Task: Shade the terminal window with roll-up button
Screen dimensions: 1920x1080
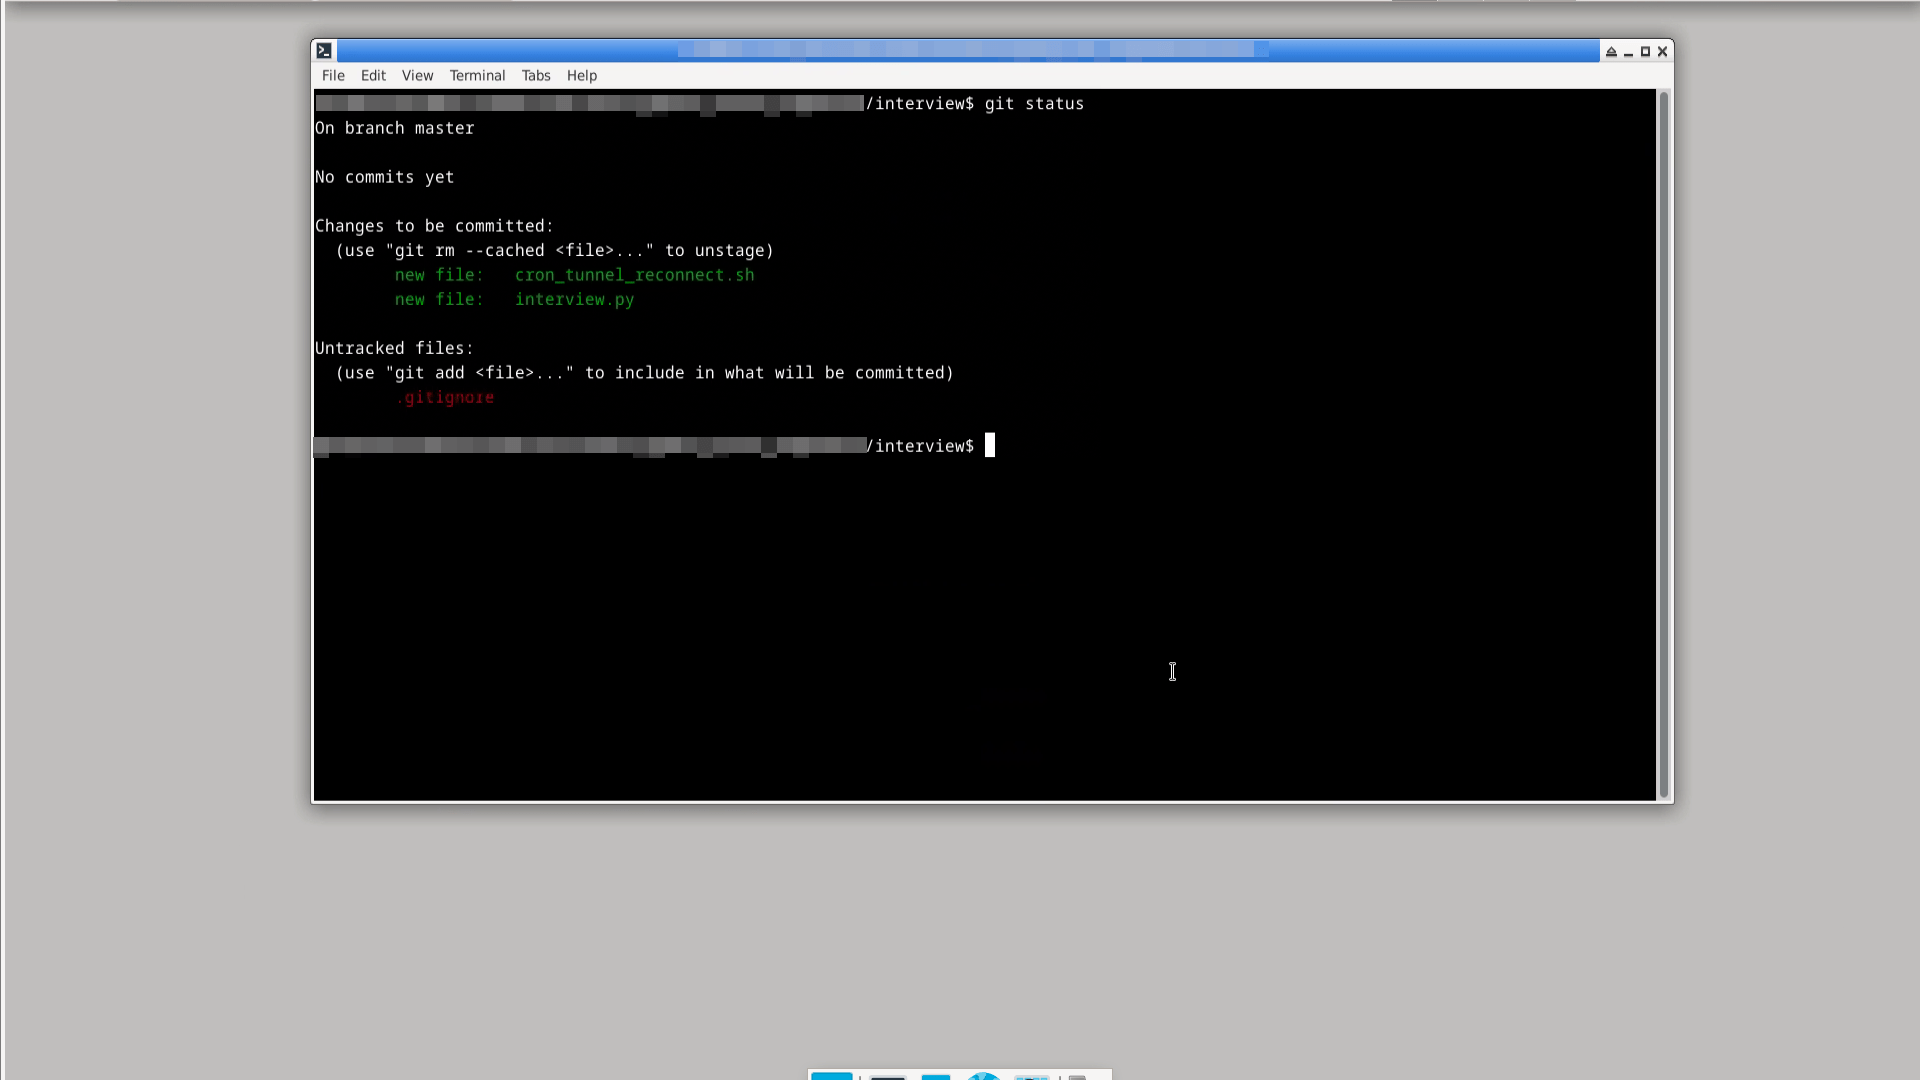Action: 1611,52
